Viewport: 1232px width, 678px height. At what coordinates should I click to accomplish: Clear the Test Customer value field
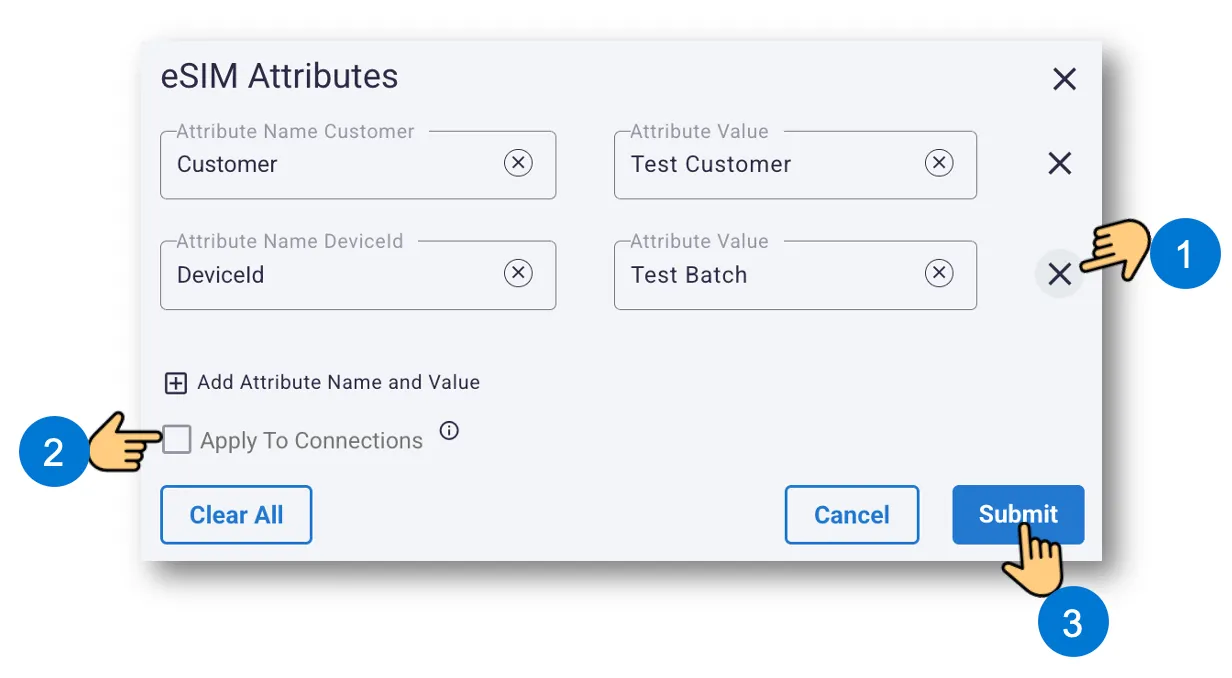click(x=939, y=163)
